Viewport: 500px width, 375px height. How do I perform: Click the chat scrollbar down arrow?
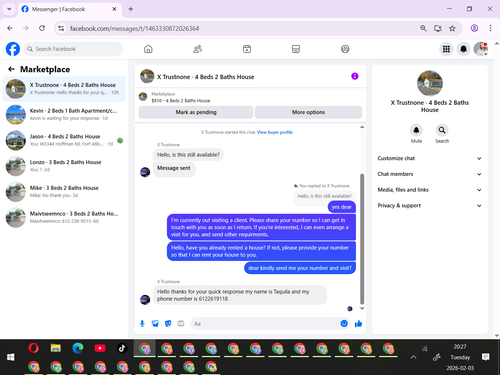pyautogui.click(x=362, y=309)
